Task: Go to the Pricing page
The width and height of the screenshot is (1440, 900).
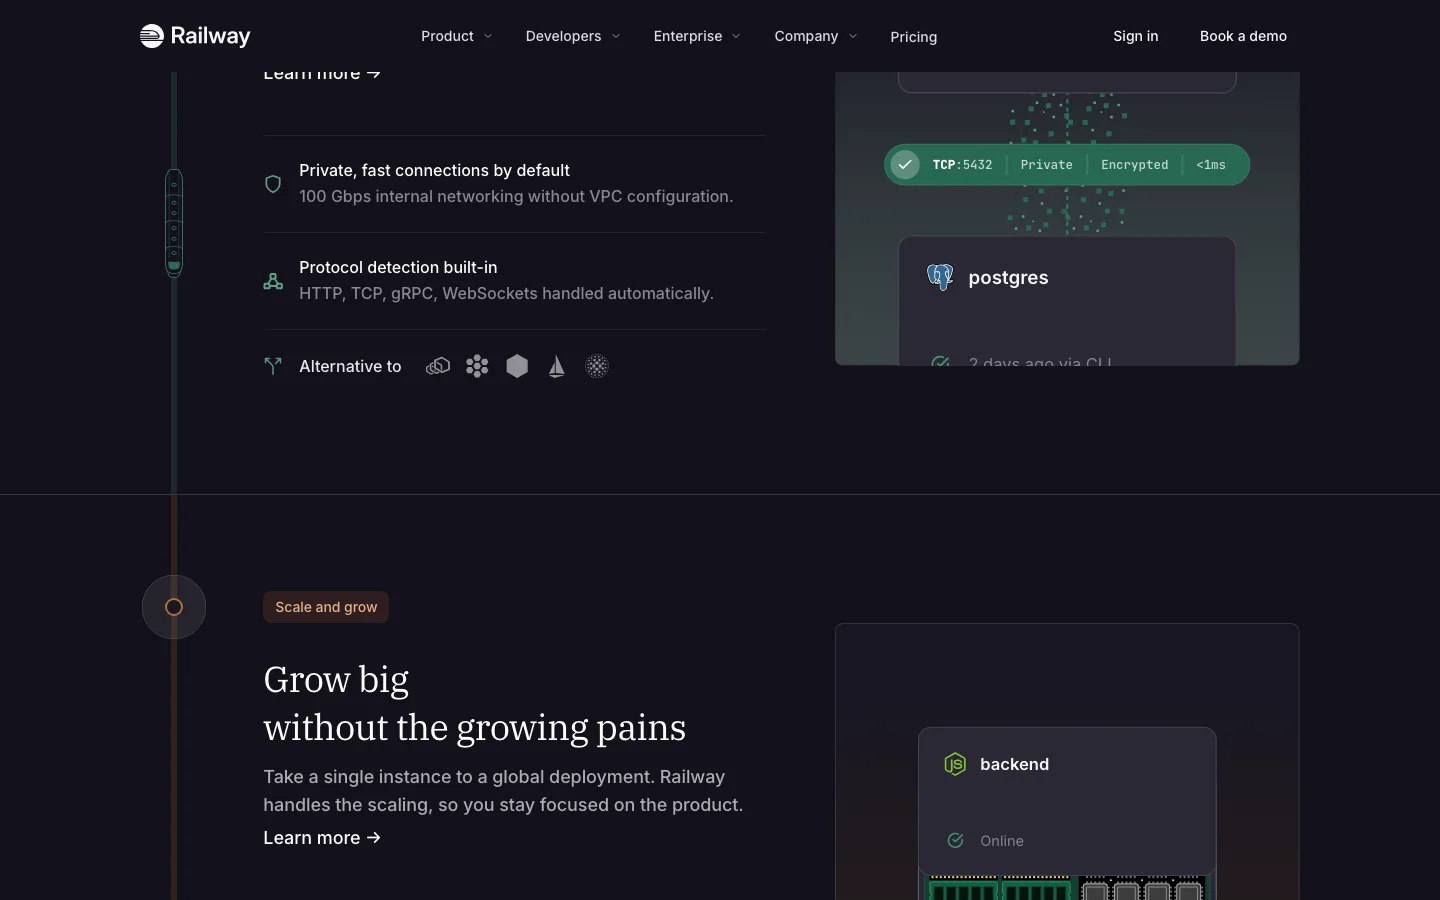Action: point(914,37)
